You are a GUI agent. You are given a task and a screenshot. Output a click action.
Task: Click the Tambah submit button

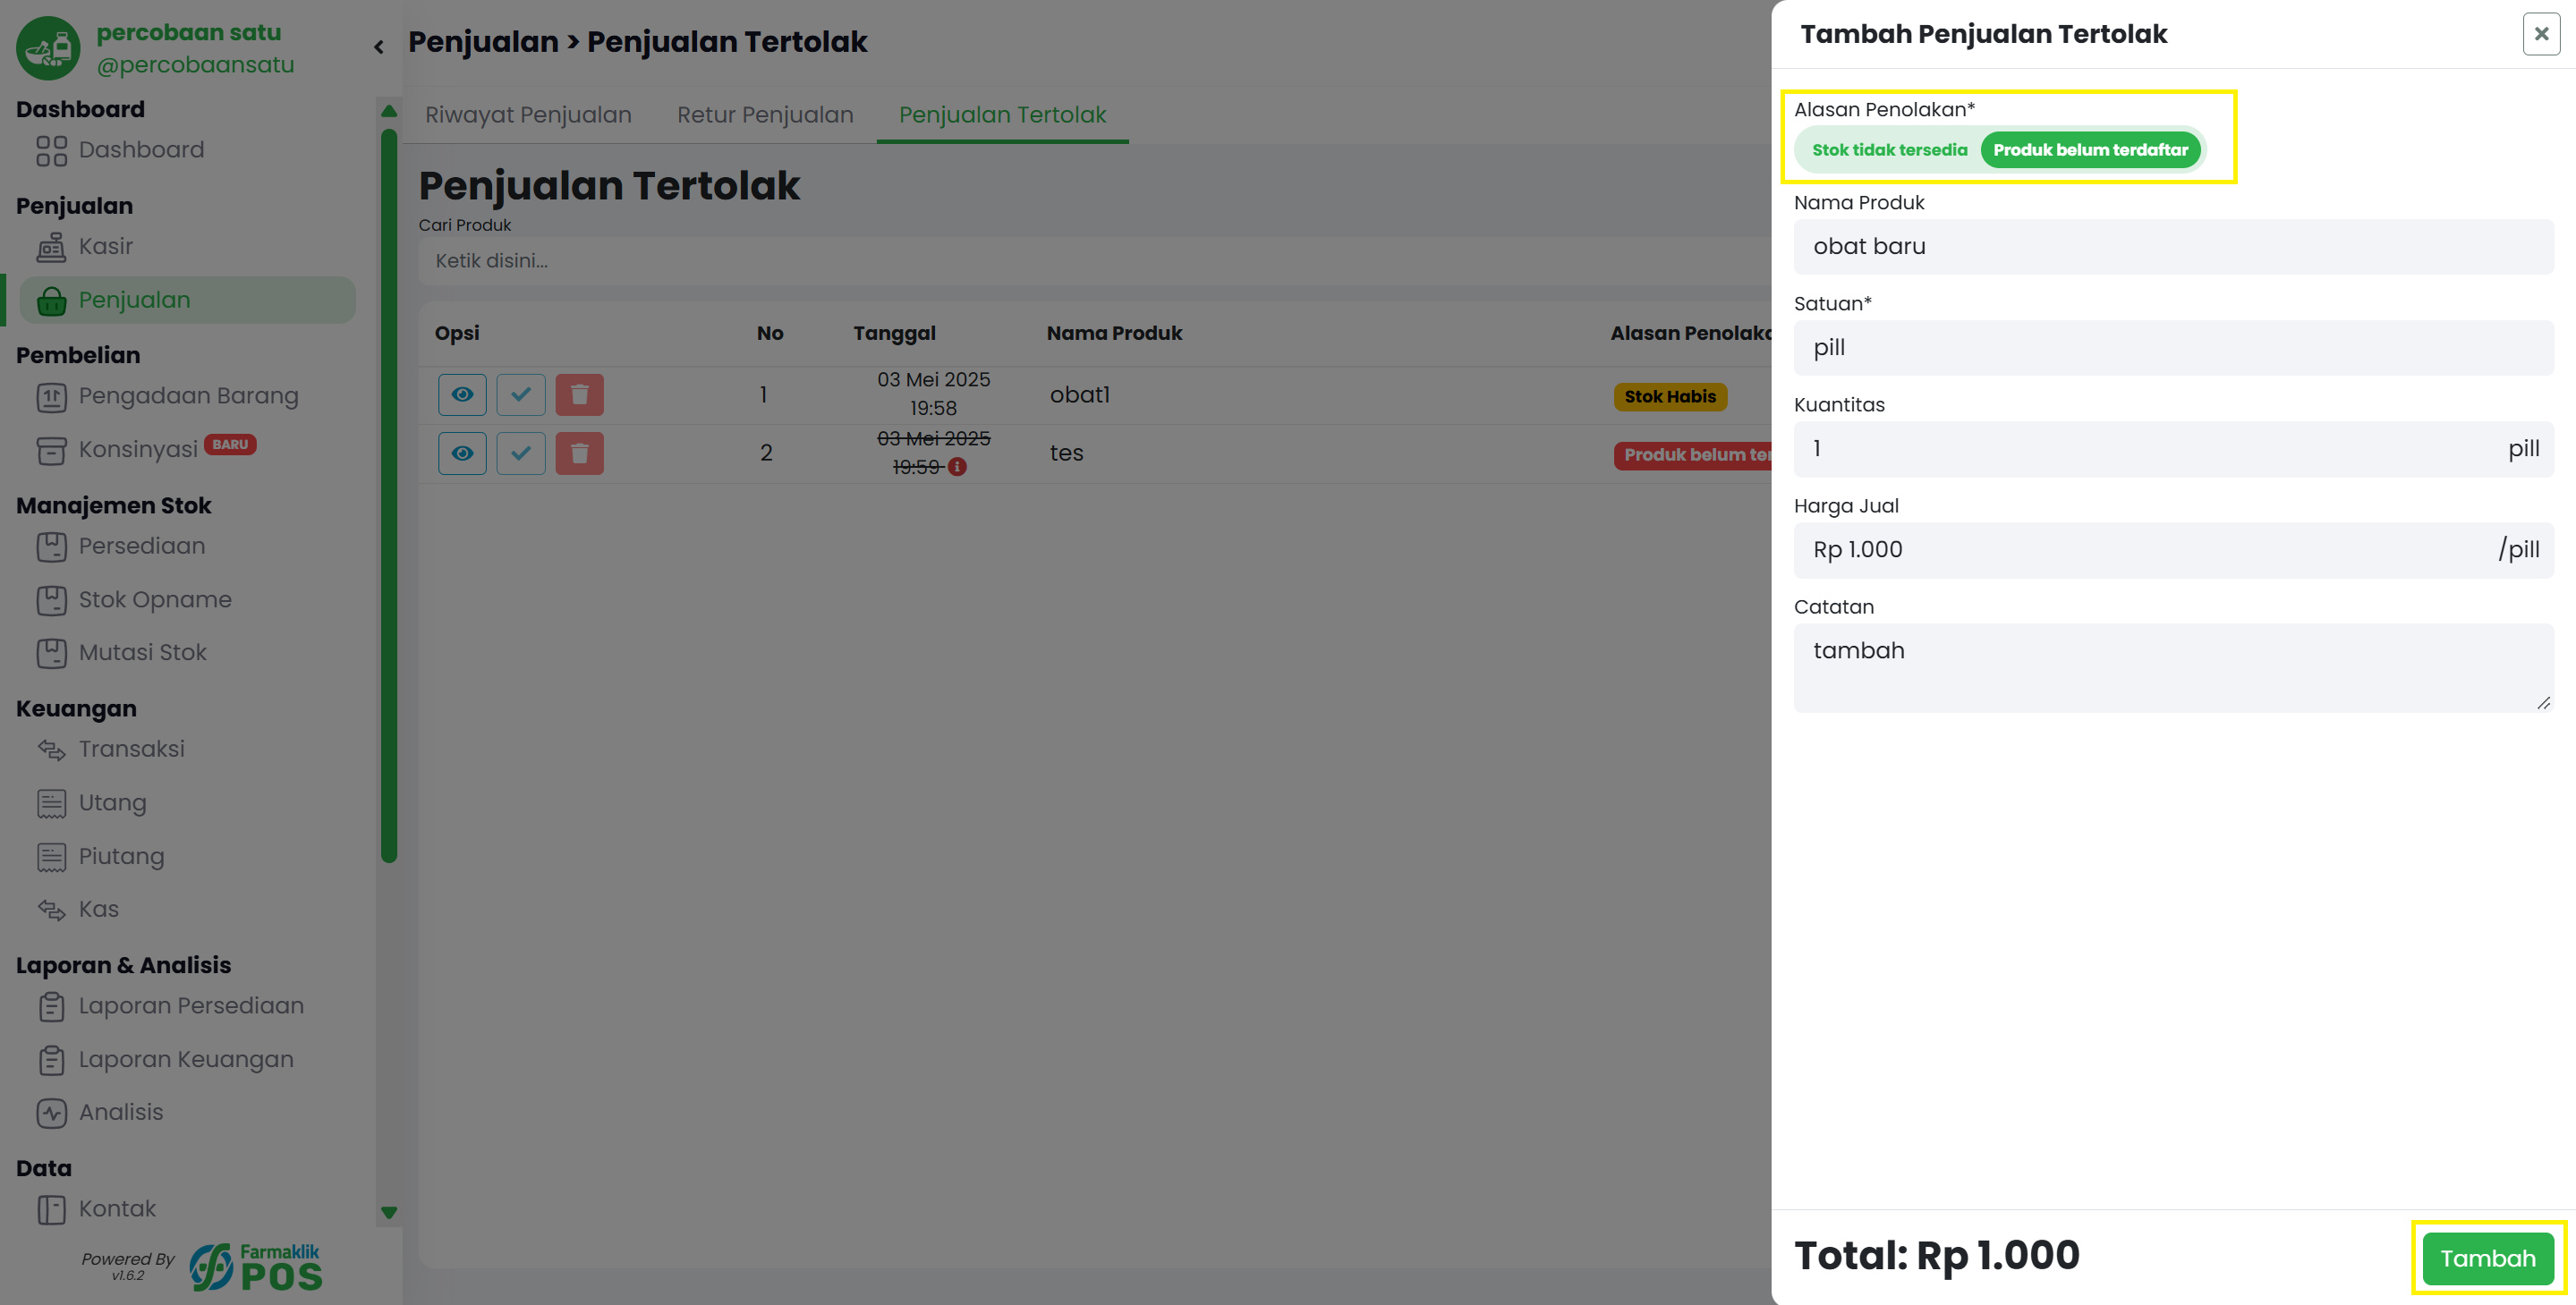coord(2488,1258)
